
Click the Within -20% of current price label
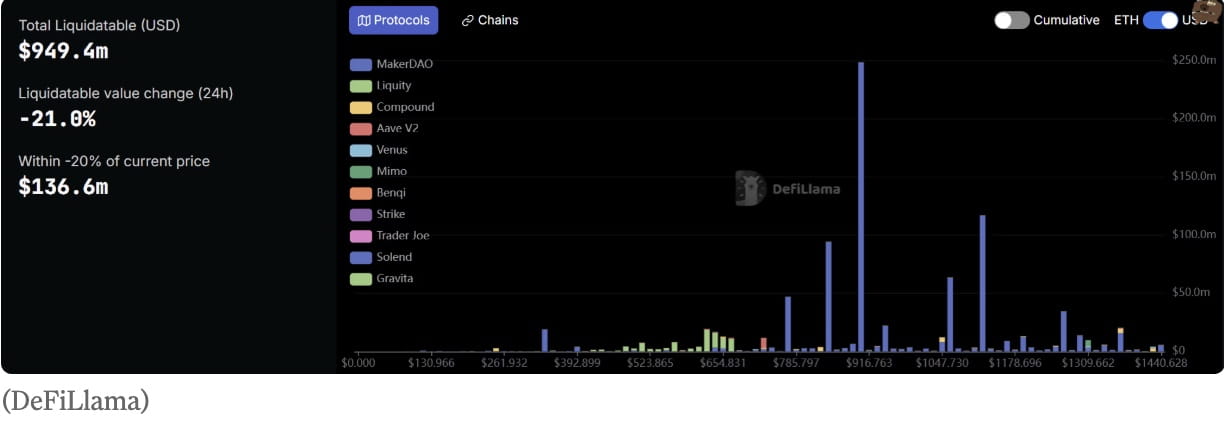tap(115, 161)
